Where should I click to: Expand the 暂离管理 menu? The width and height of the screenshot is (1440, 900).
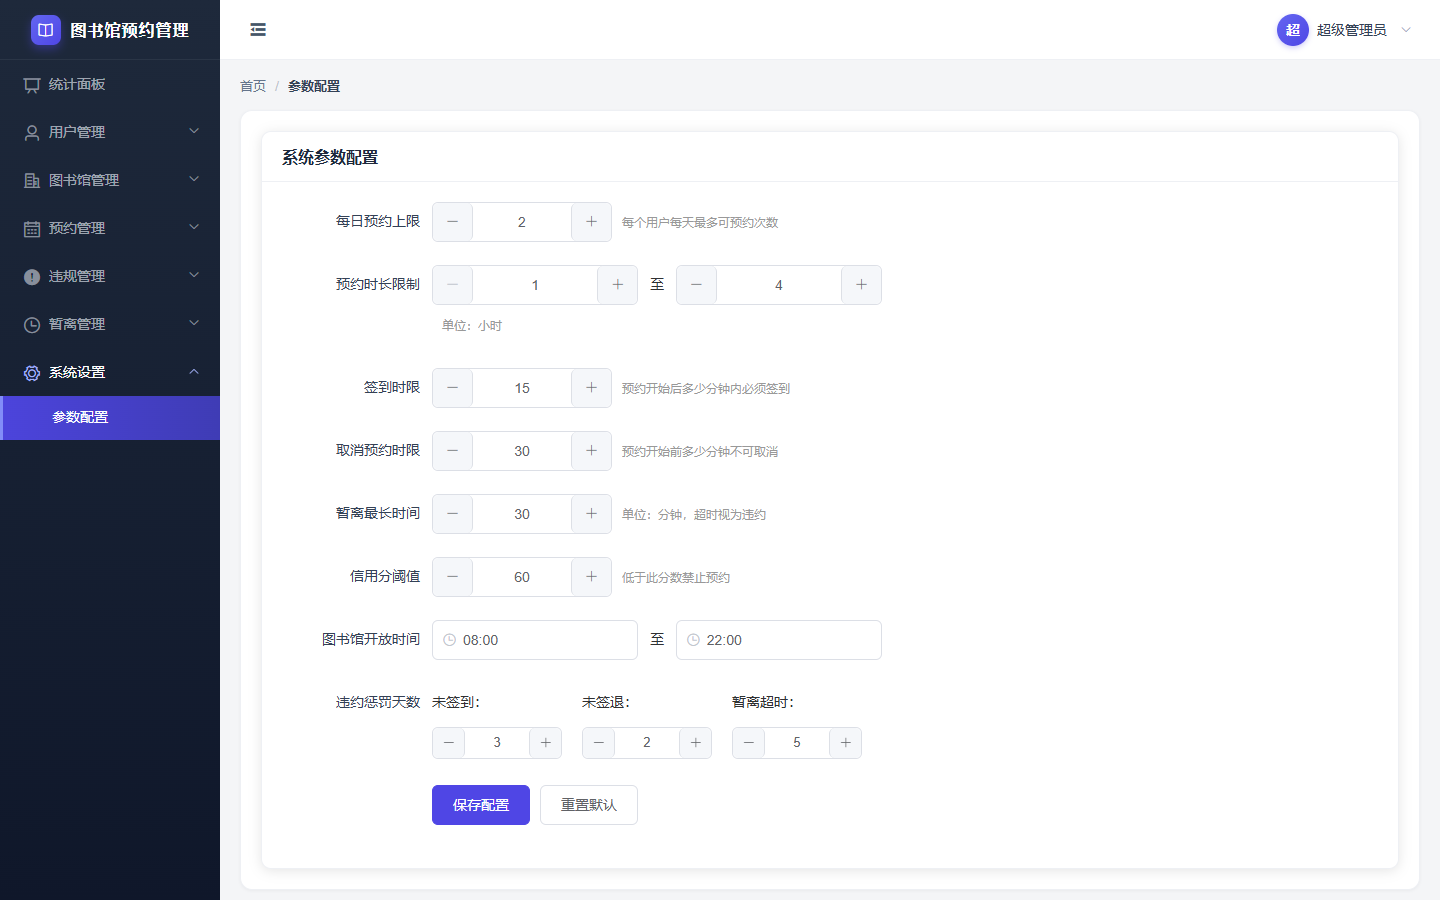(110, 324)
